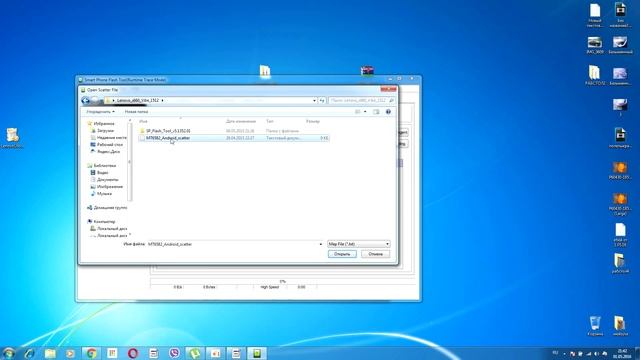640x360 pixels.
Task: Go back with the dialog's back arrow
Action: [x=85, y=100]
